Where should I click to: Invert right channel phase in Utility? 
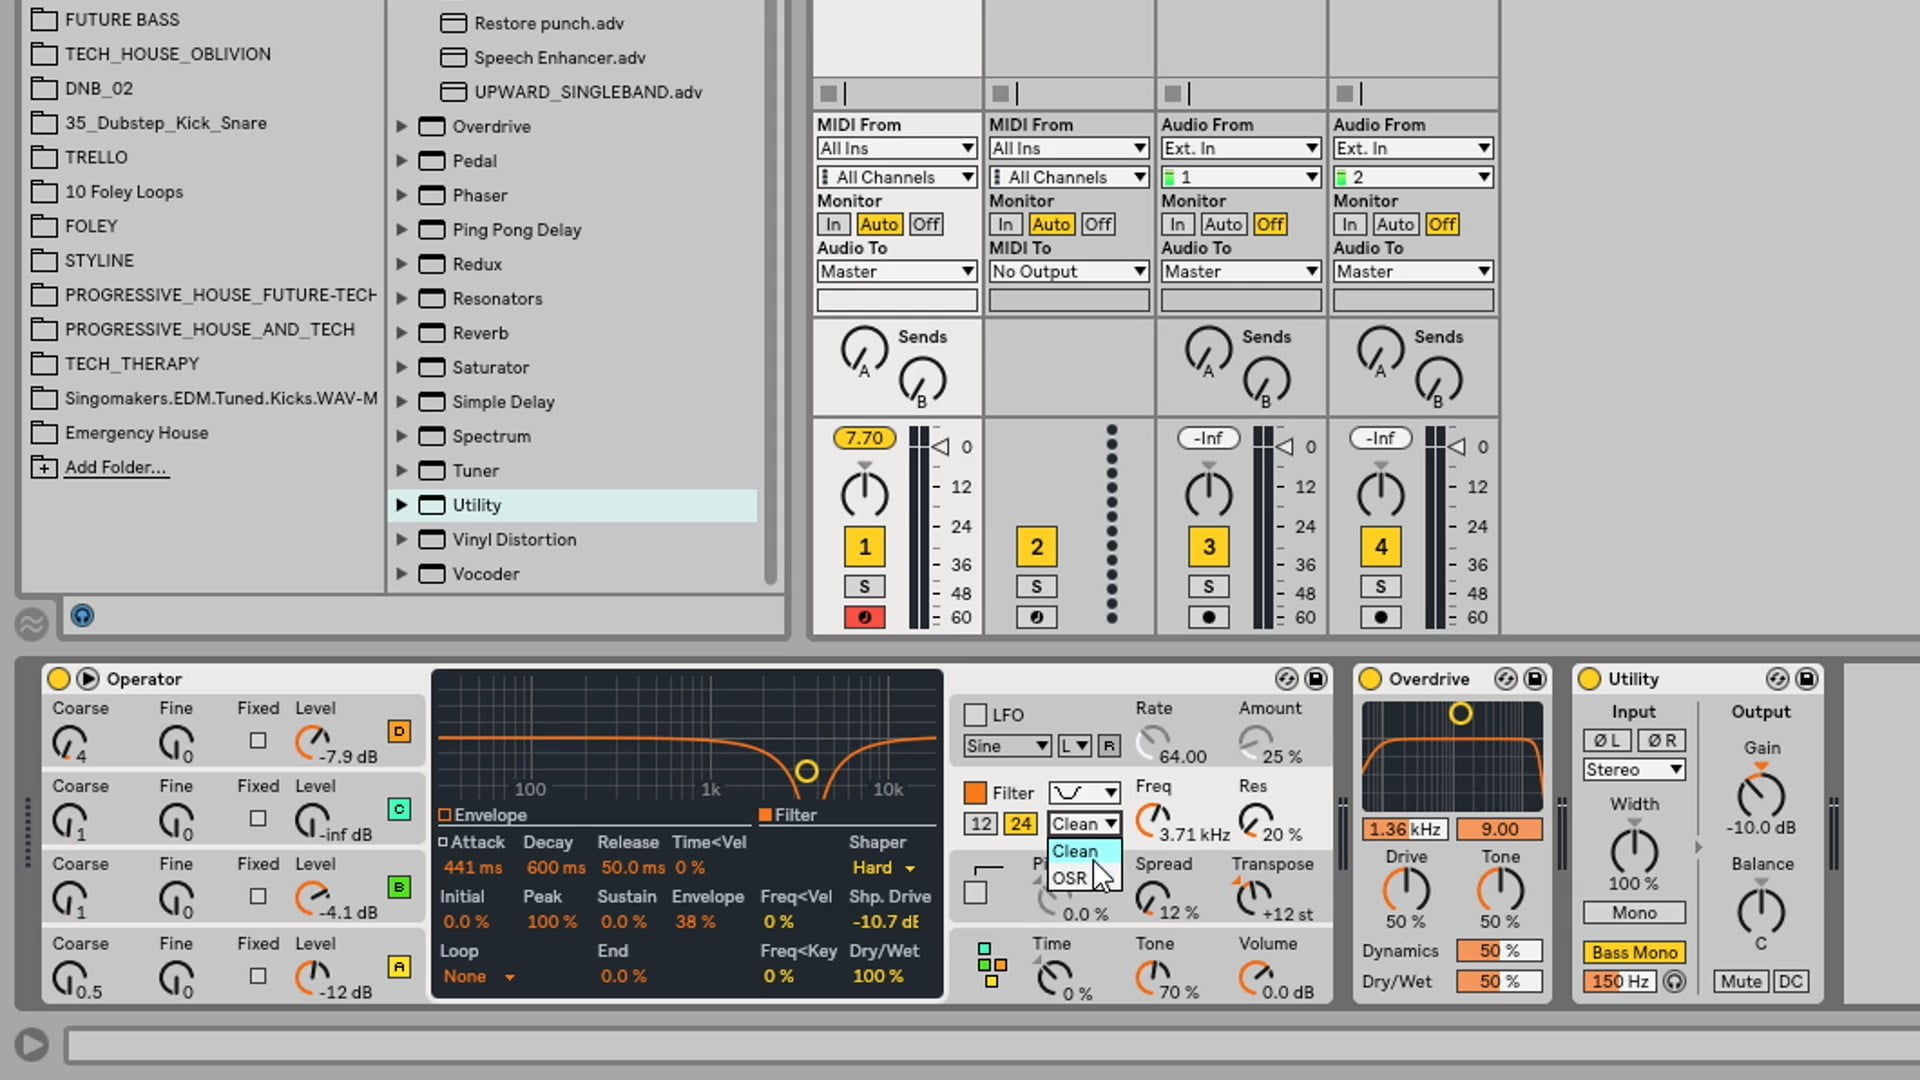1662,741
